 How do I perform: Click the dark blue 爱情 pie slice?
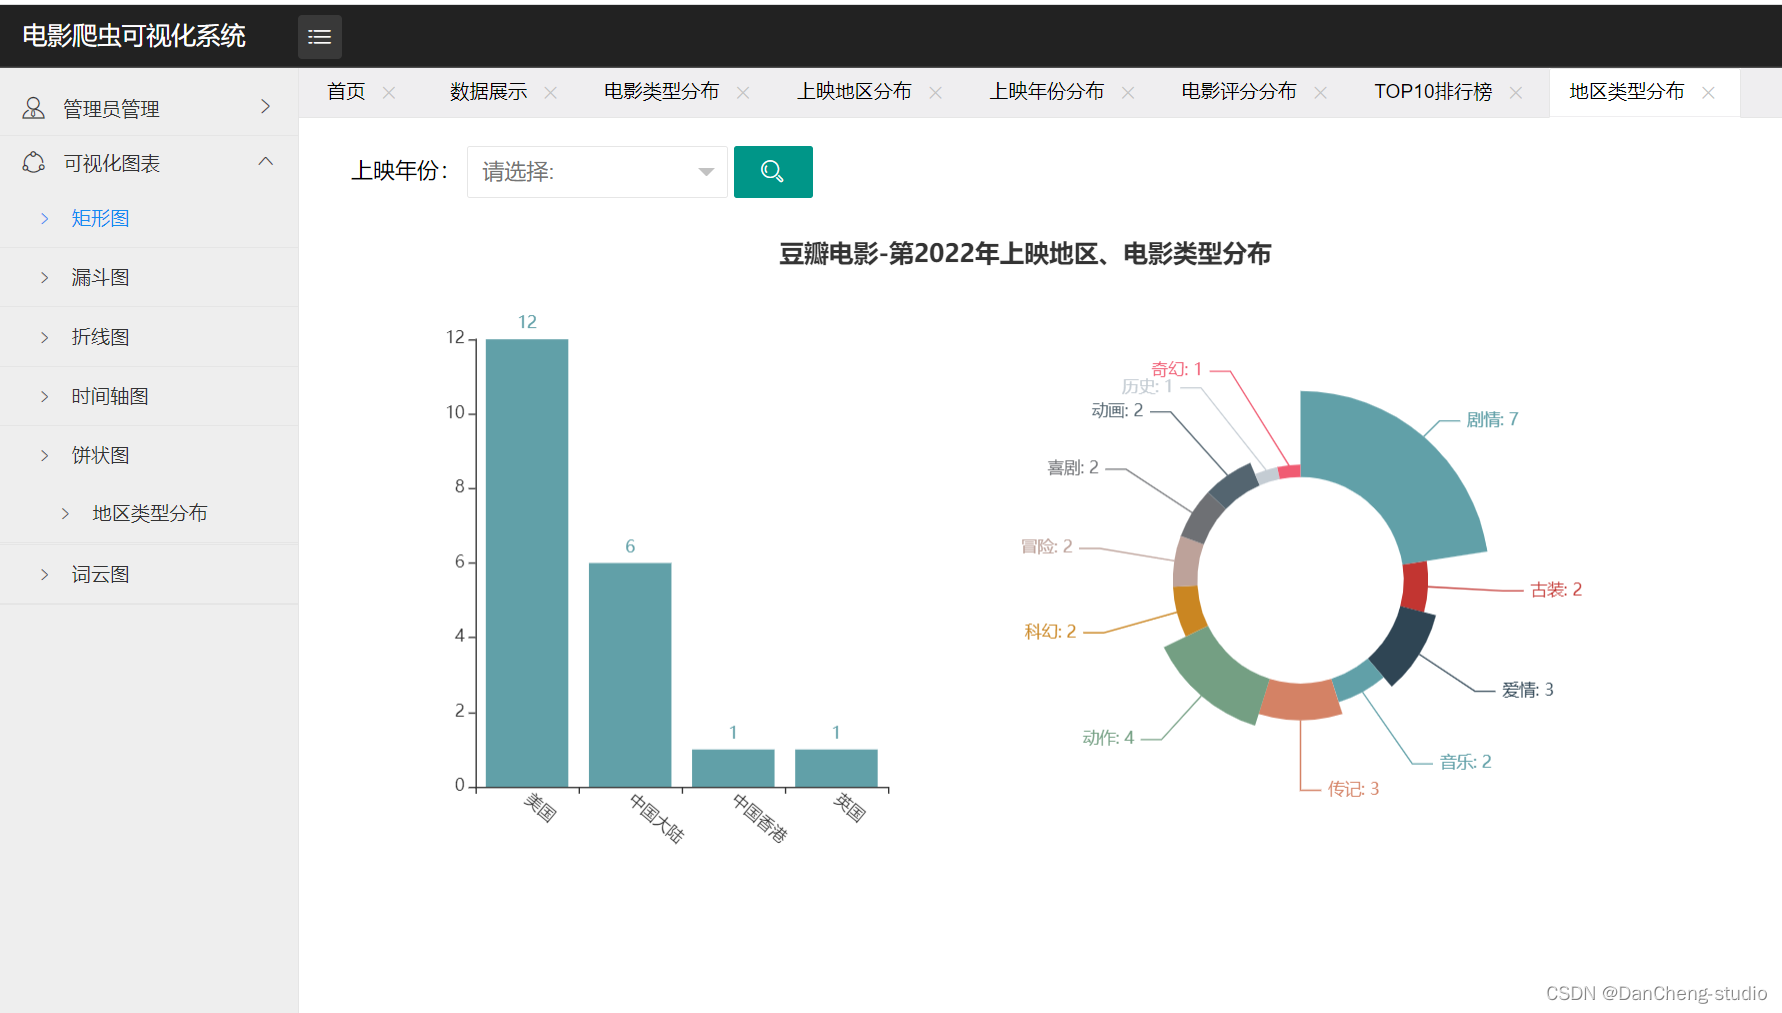(x=1402, y=644)
